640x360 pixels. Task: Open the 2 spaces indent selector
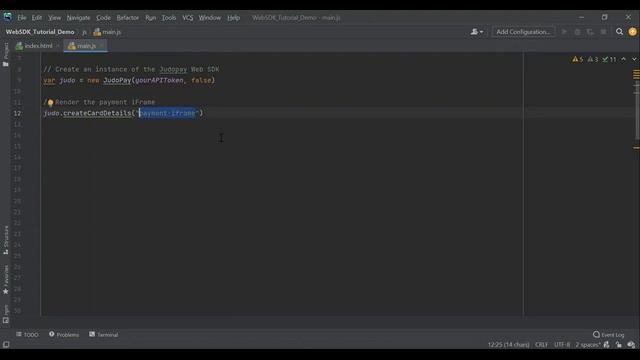click(588, 345)
